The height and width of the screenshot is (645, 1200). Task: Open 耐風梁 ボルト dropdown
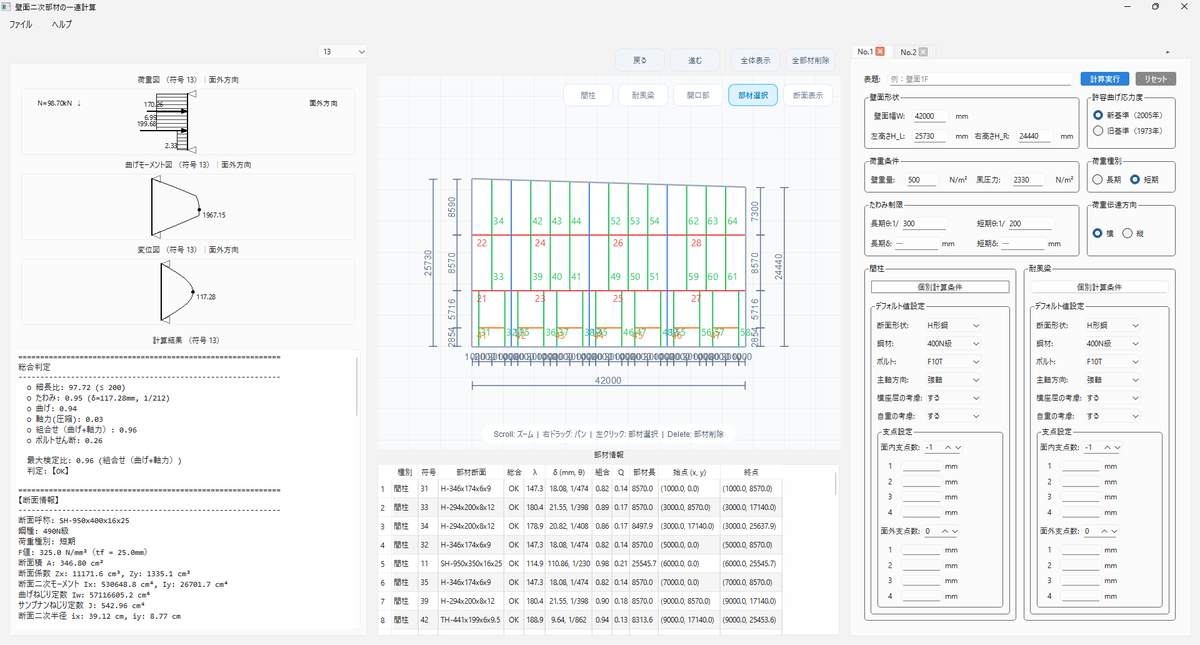[1113, 361]
